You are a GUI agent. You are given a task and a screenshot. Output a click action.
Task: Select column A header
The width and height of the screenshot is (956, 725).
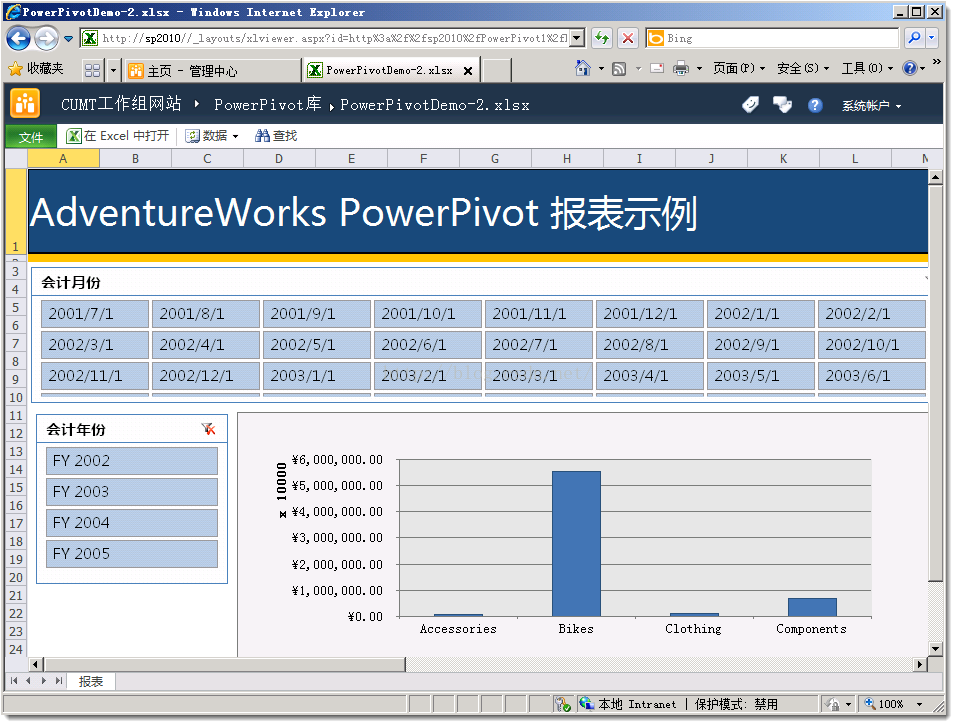[63, 159]
